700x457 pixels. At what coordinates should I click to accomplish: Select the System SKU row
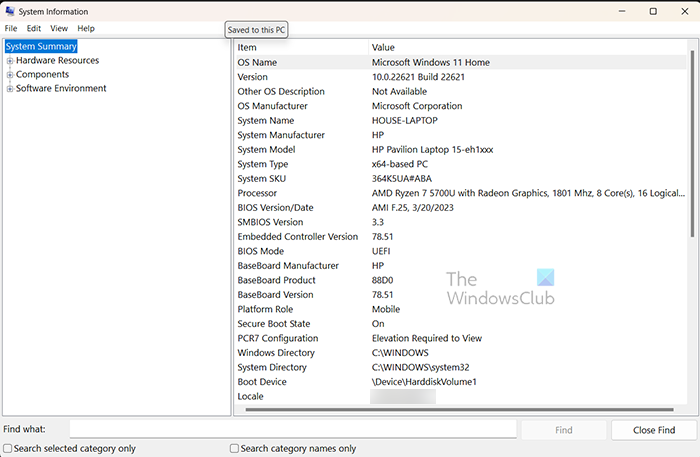[461, 179]
